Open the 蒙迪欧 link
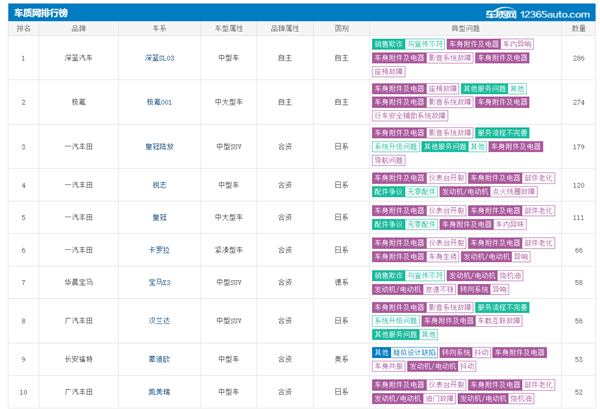 159,359
